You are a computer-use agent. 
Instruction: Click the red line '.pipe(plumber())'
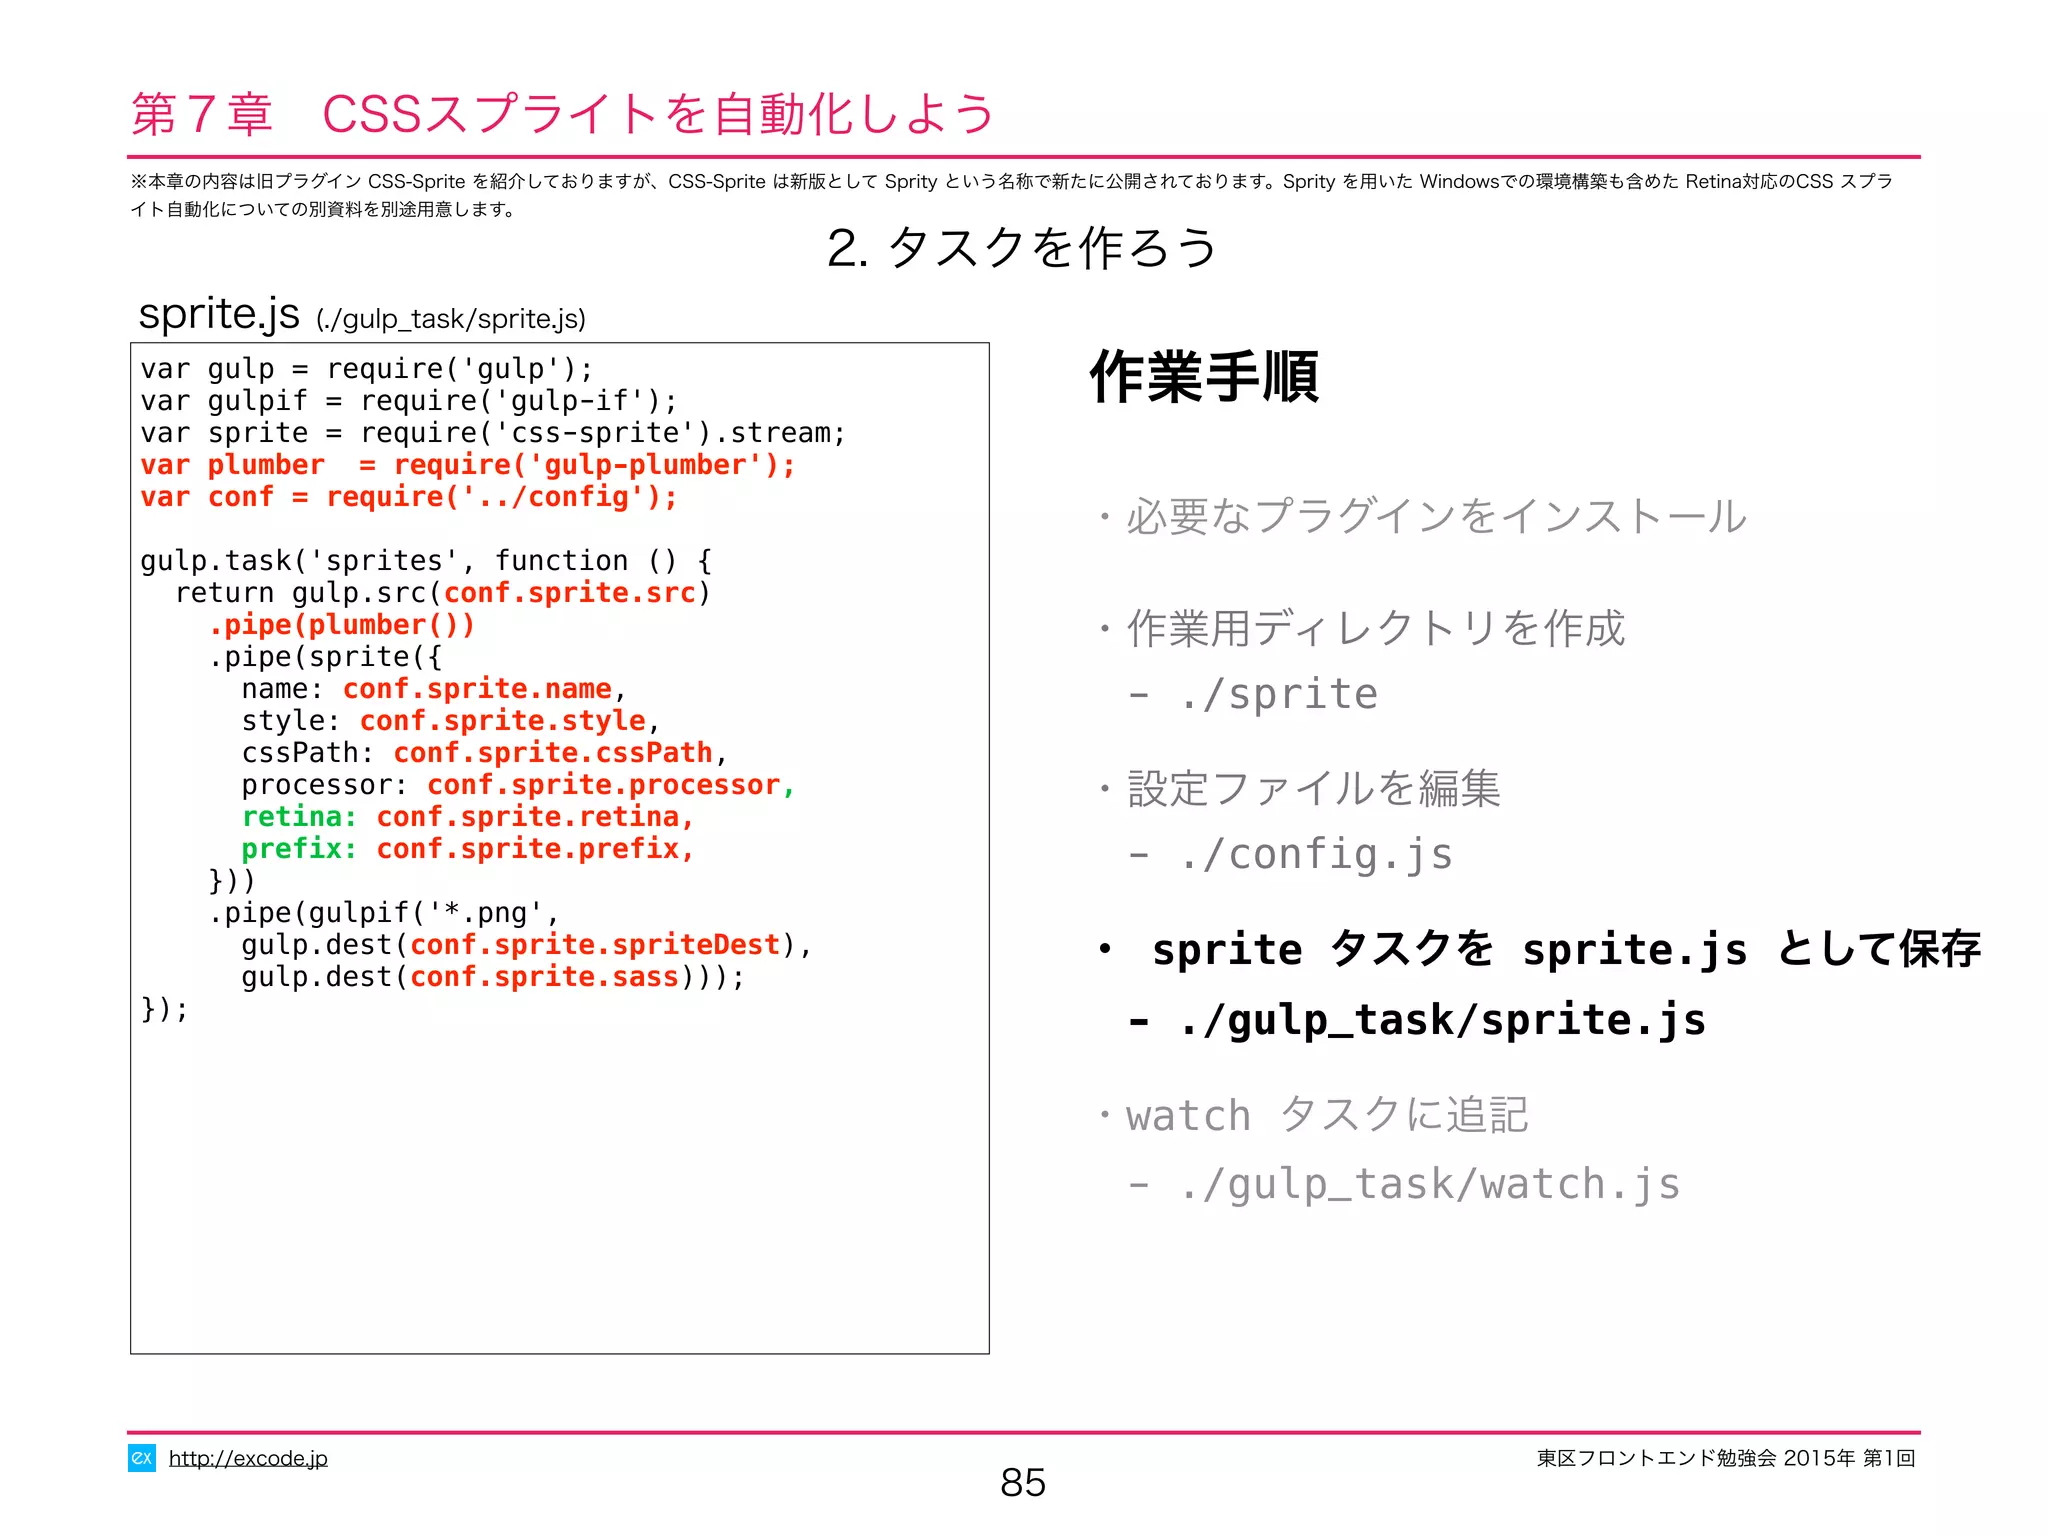point(341,625)
